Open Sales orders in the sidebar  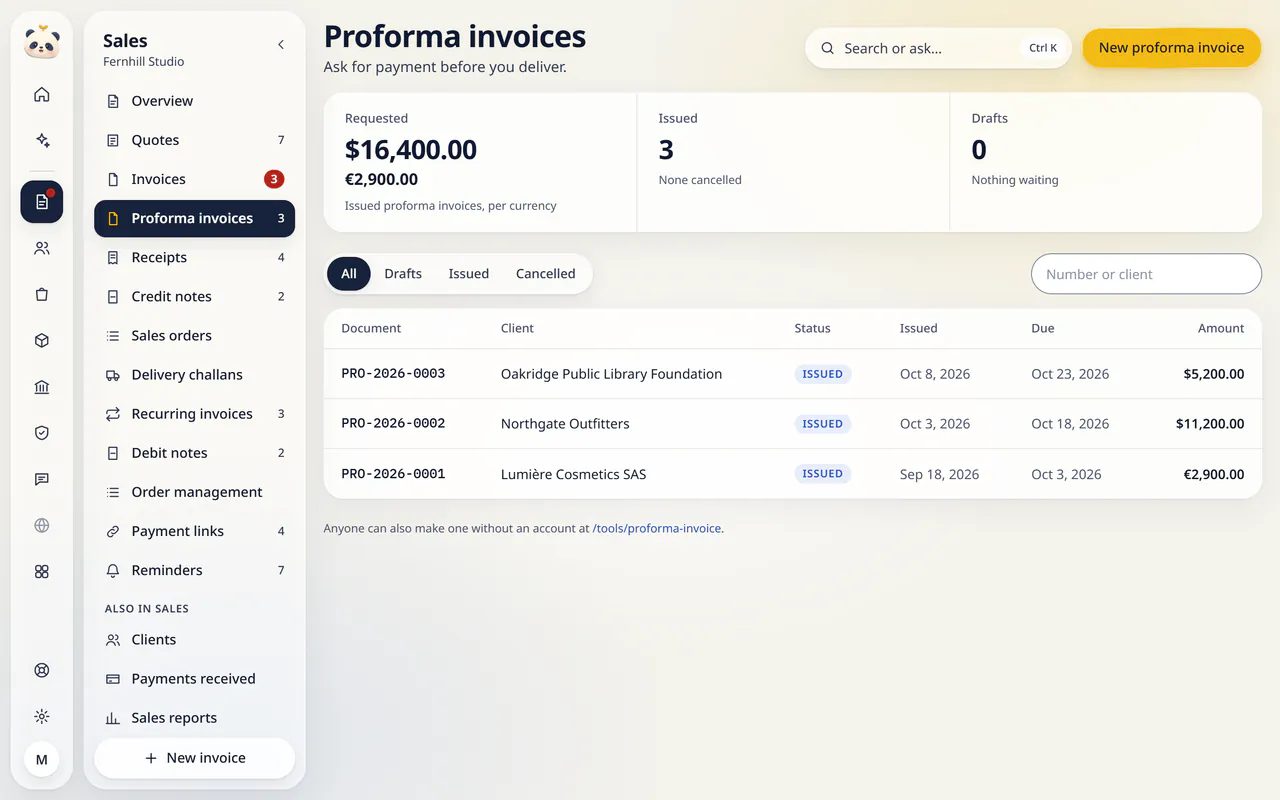(194, 335)
